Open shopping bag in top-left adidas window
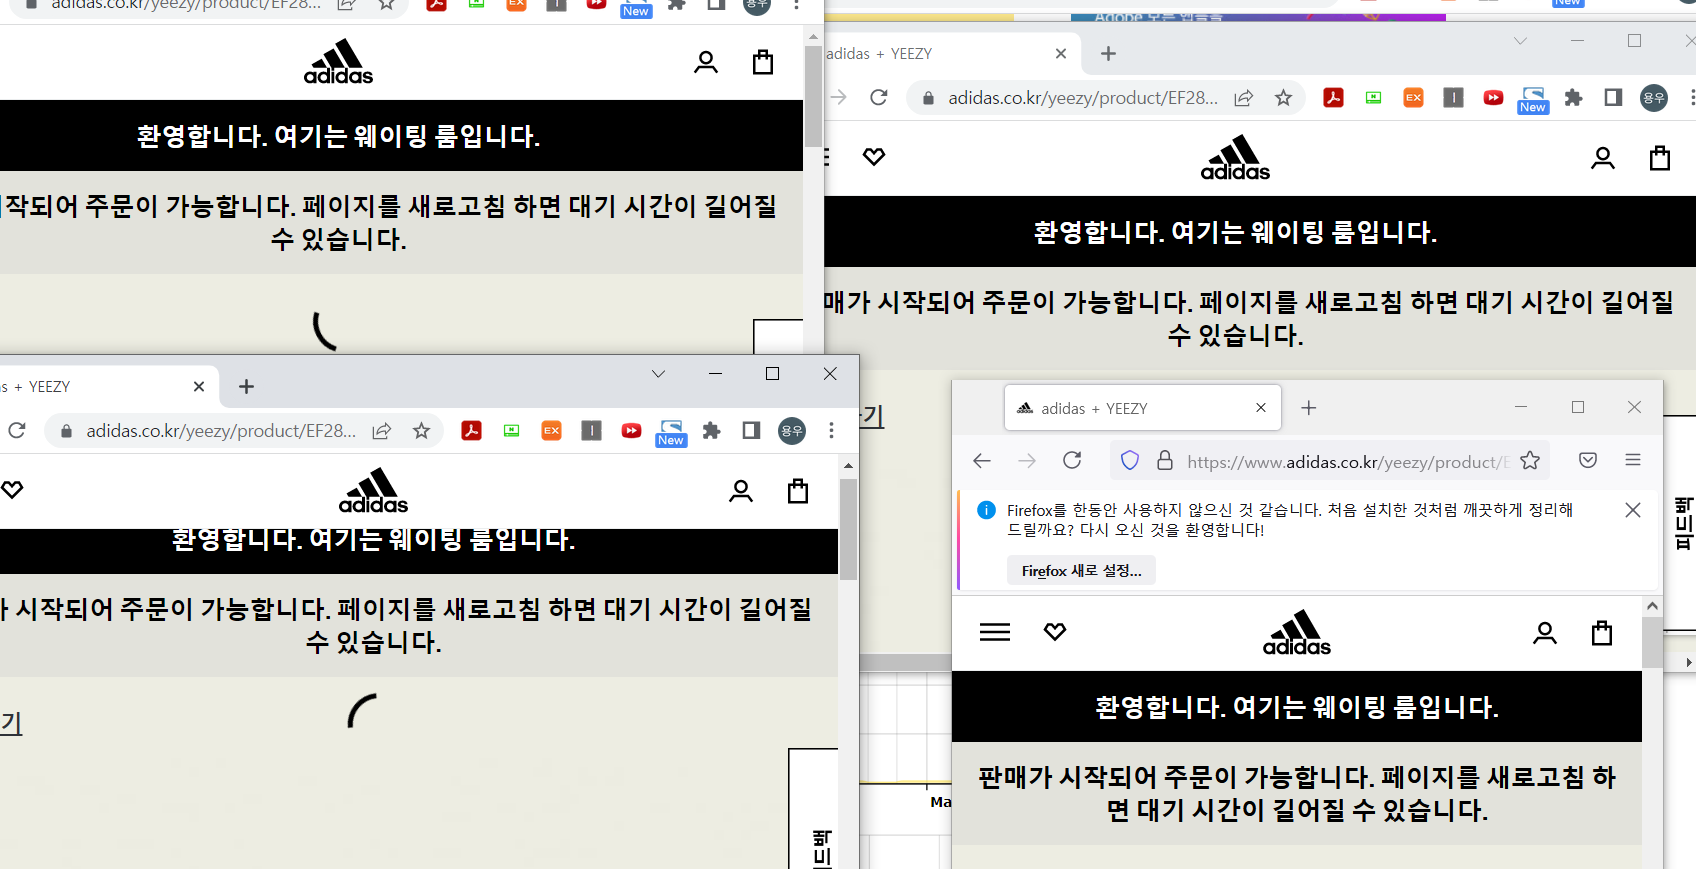The image size is (1696, 869). 763,62
